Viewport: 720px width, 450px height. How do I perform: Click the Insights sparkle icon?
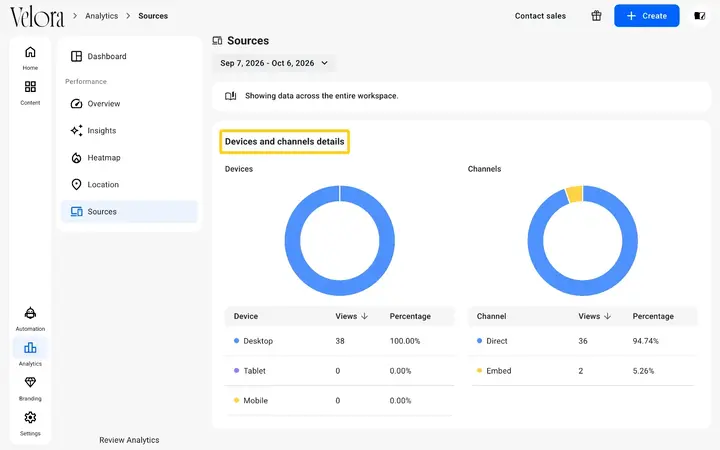tap(76, 130)
